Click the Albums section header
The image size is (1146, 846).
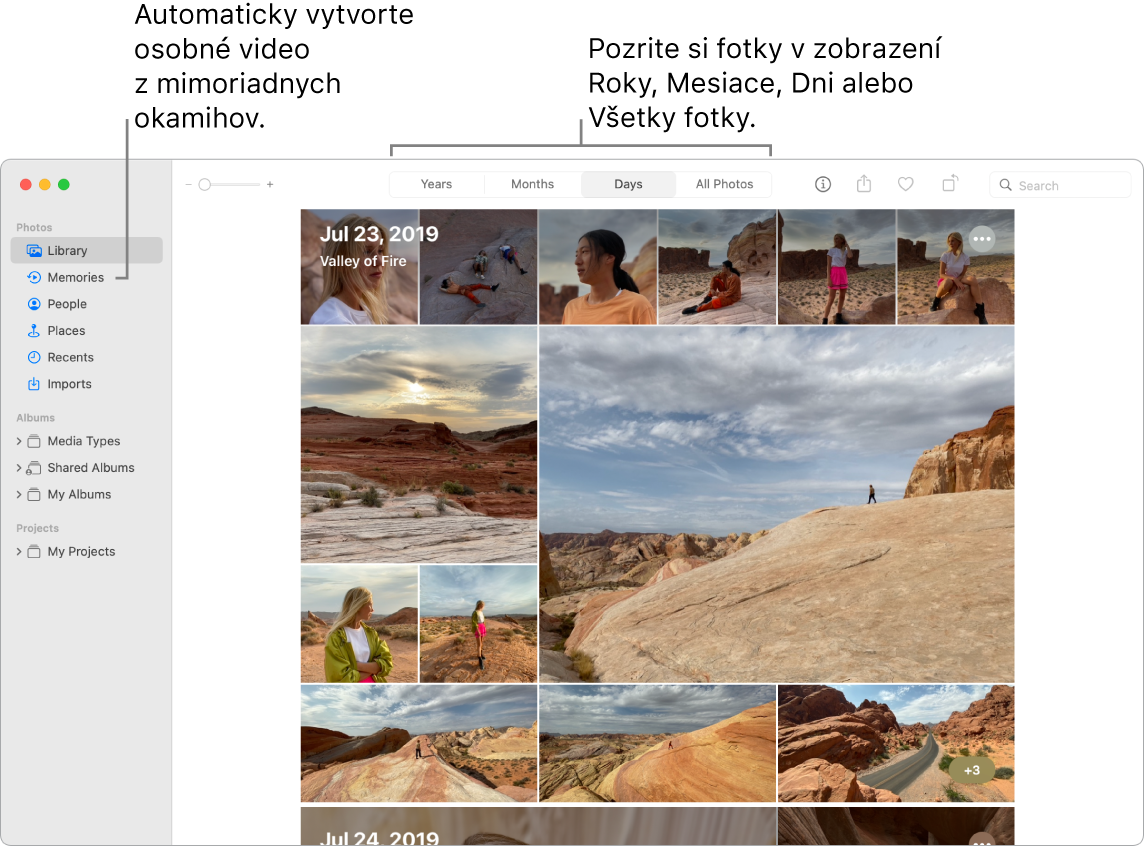(35, 418)
